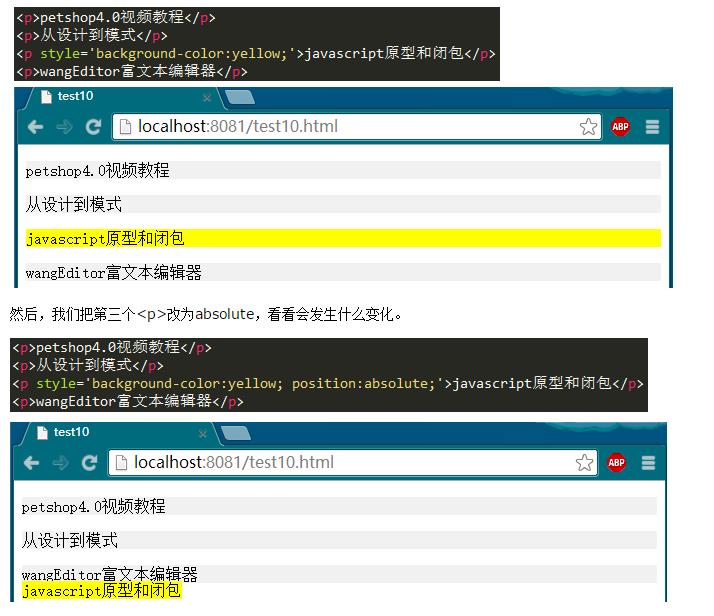Screen dimensions: 714x616
Task: Click back arrow in lower browser window
Action: click(x=31, y=463)
